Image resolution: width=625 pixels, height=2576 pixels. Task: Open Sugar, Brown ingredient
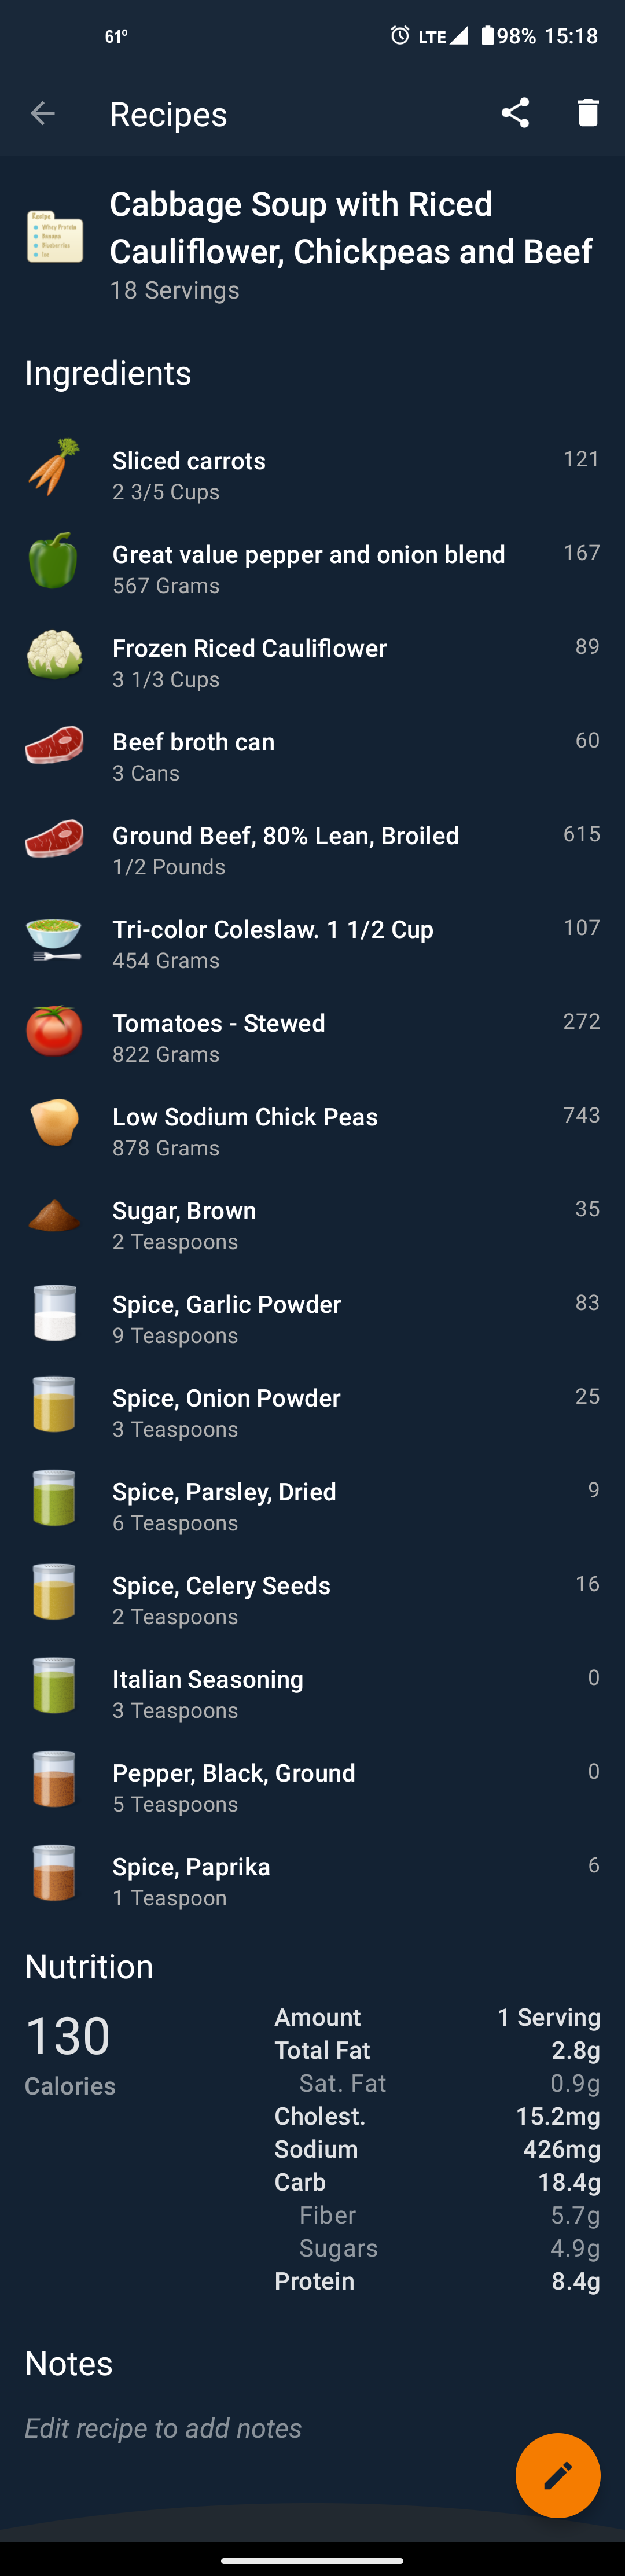pyautogui.click(x=312, y=1225)
